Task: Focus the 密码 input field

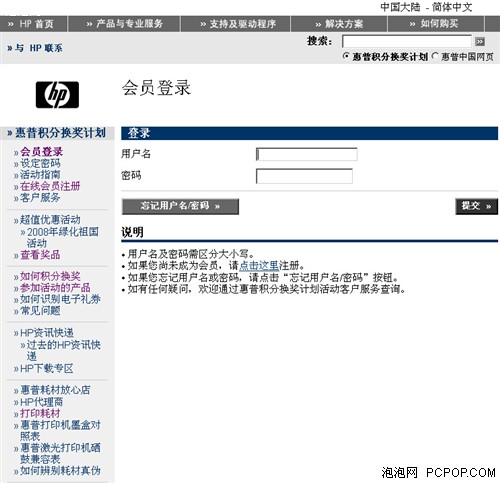Action: pyautogui.click(x=304, y=176)
